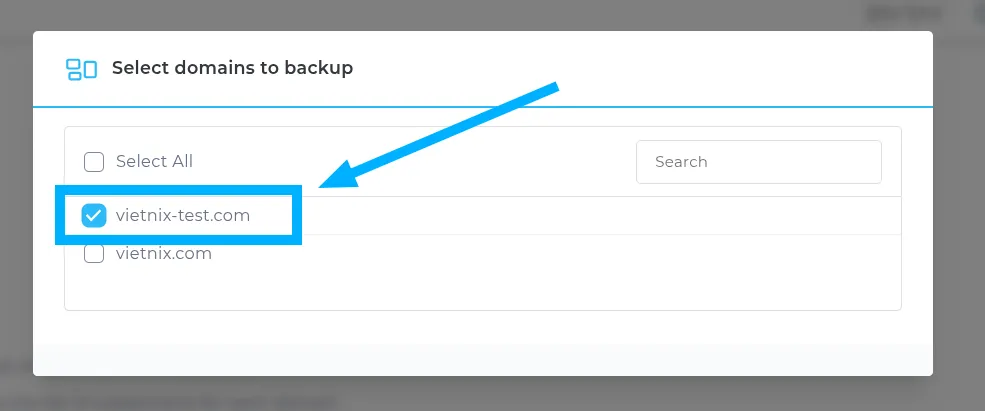The image size is (985, 411).
Task: Click the vietnix.com domain label
Action: click(x=164, y=254)
